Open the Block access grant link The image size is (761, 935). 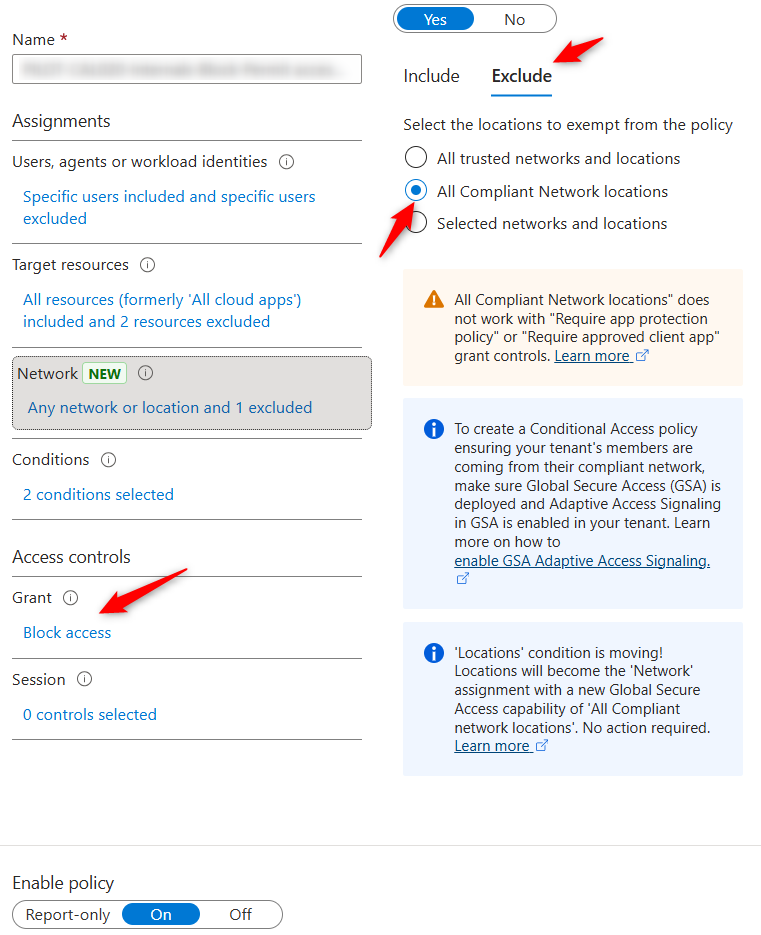[x=67, y=633]
